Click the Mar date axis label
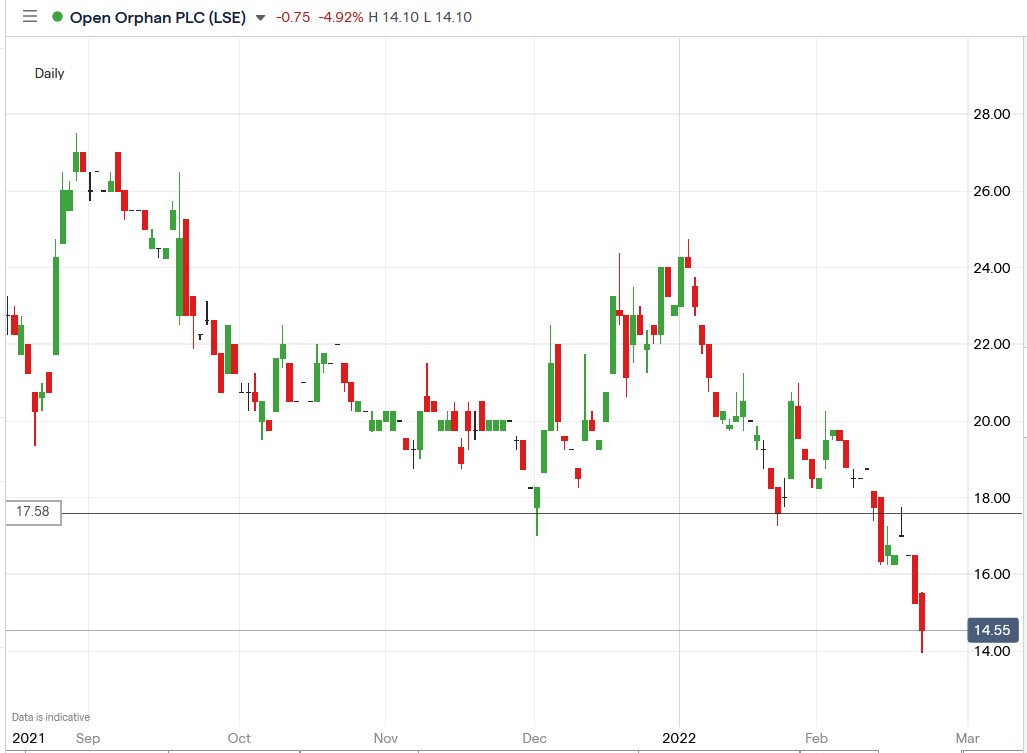 coord(967,738)
